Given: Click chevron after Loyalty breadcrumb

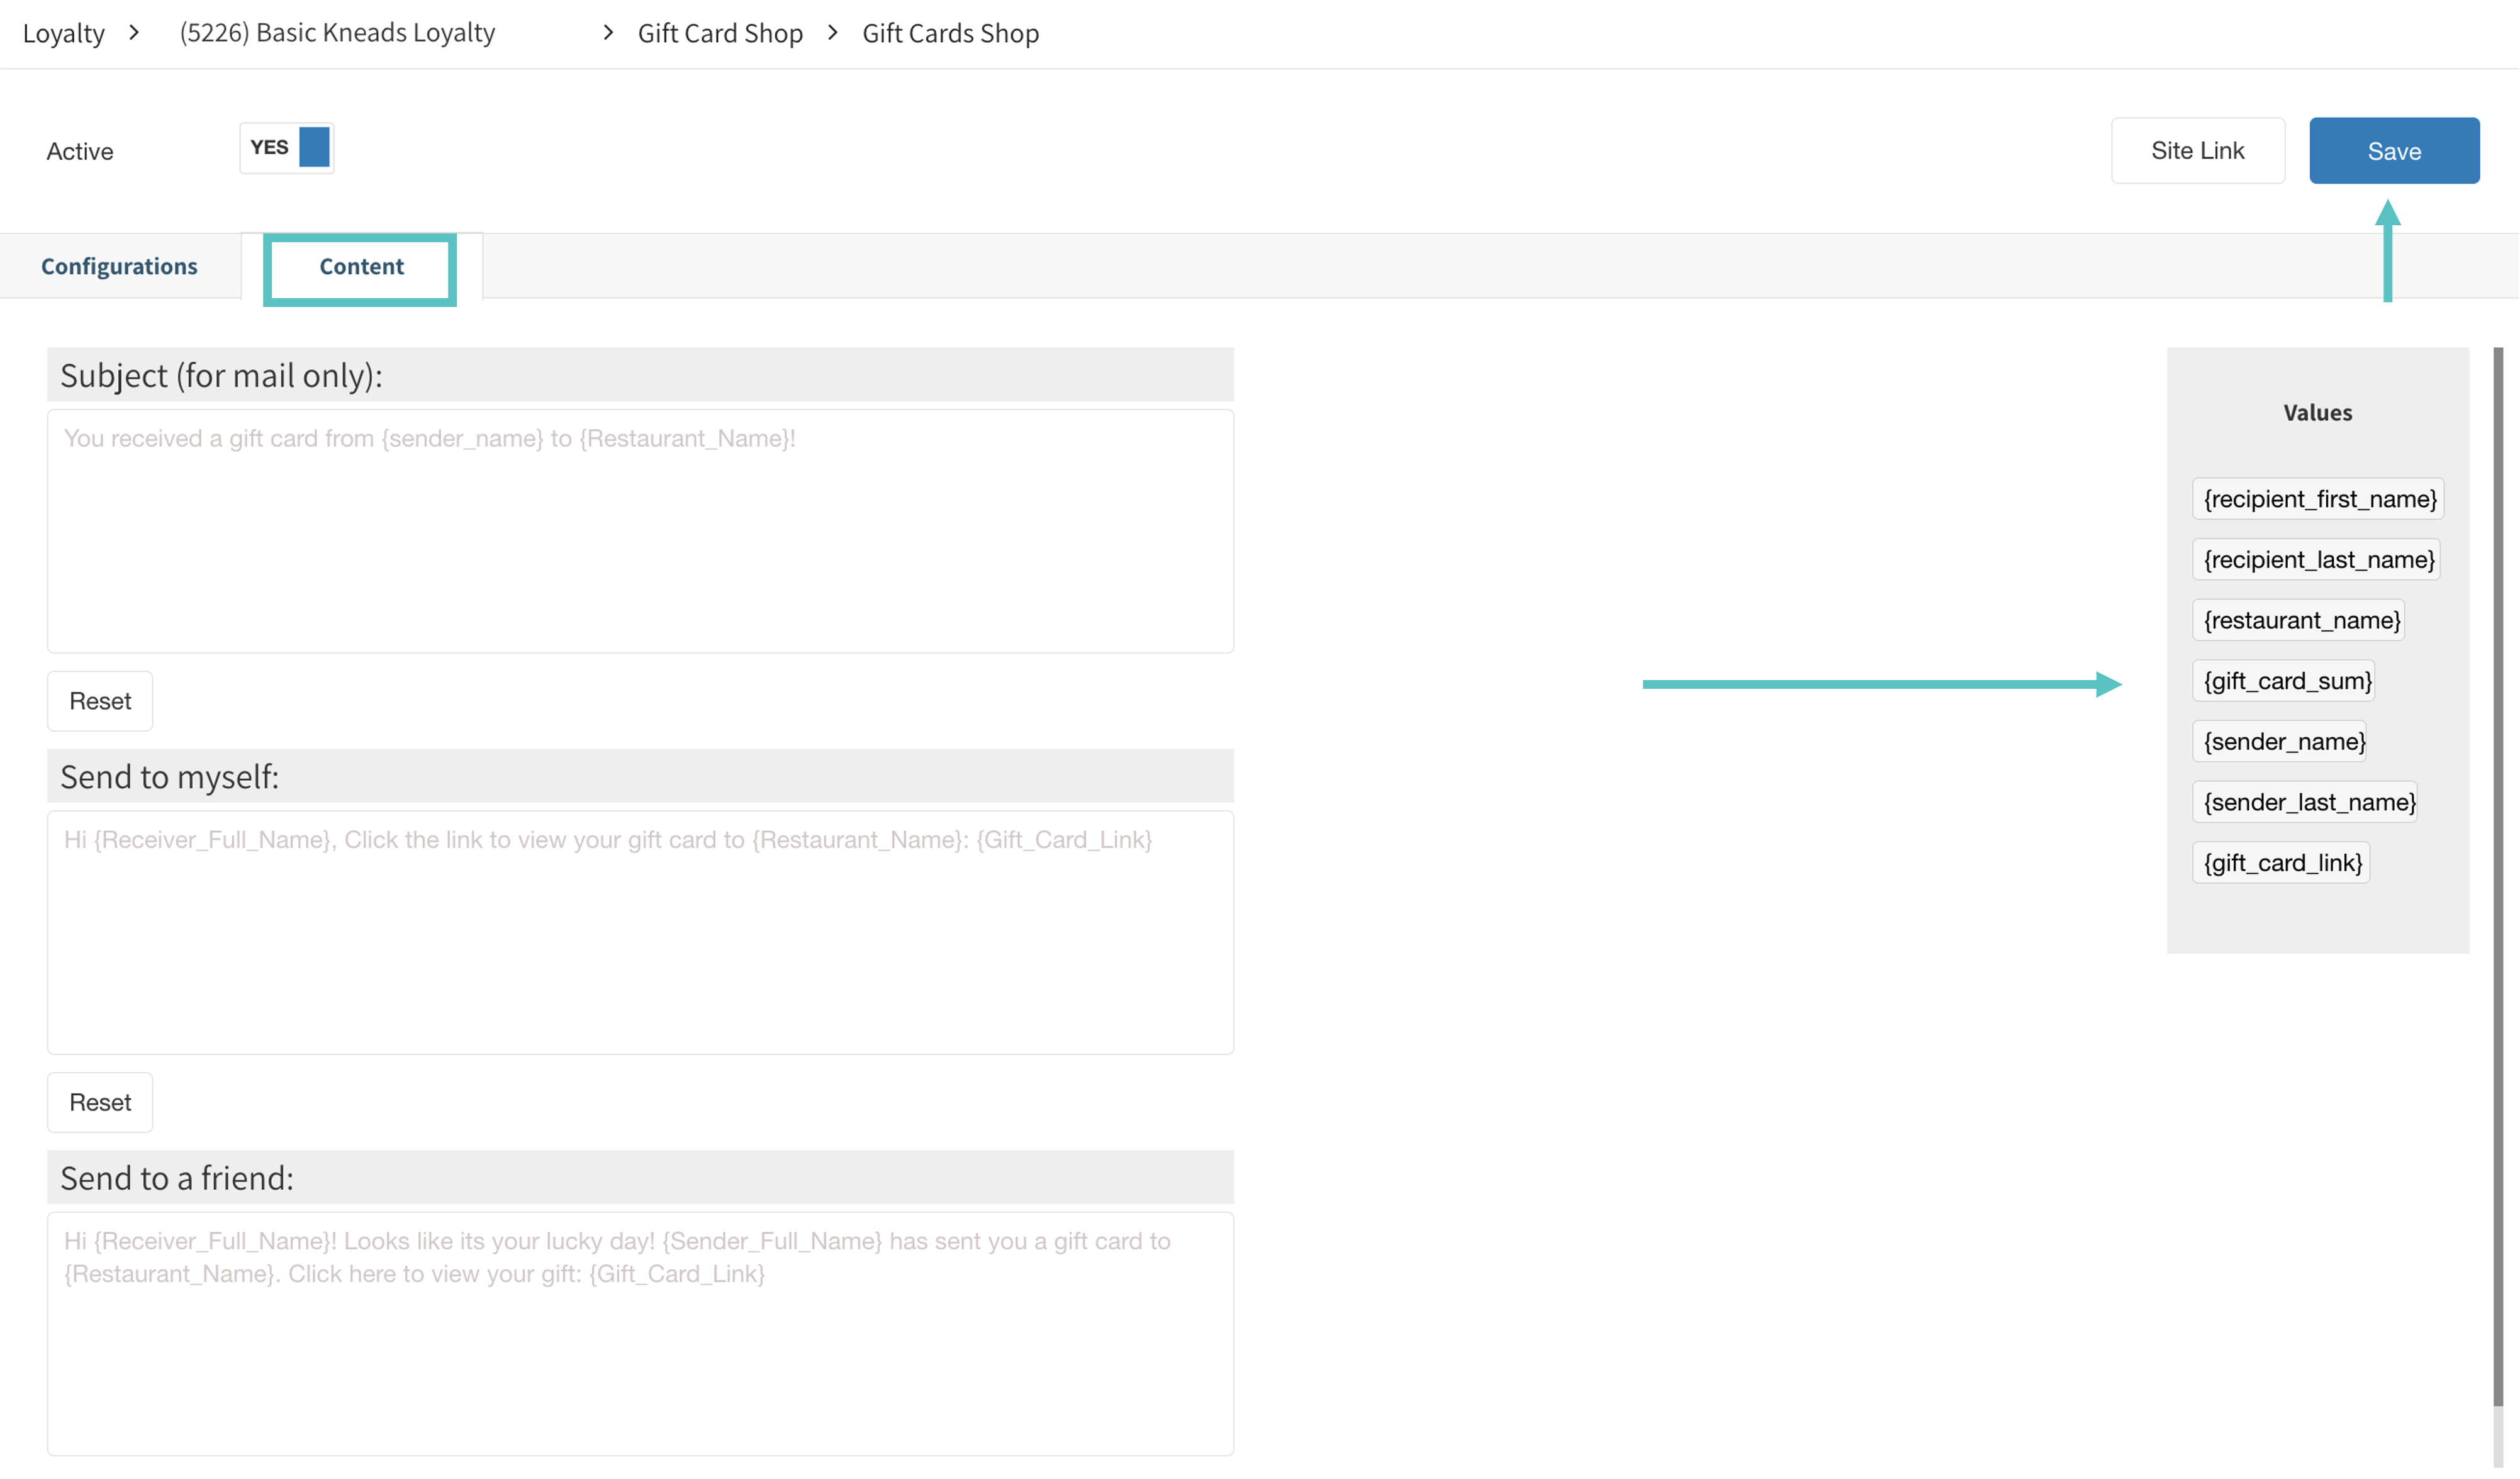Looking at the screenshot, I should click(x=134, y=33).
